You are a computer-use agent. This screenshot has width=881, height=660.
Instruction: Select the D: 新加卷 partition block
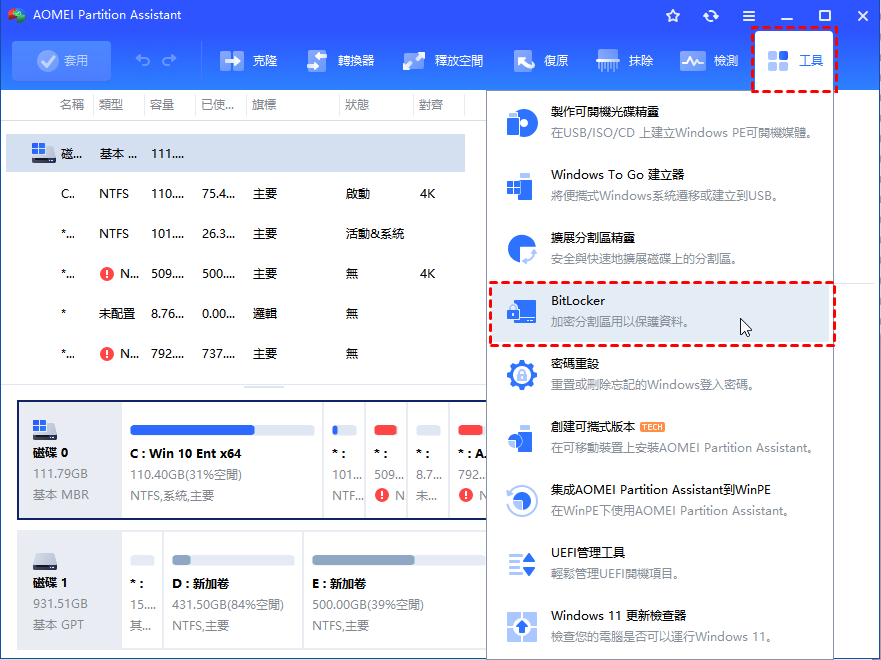(233, 590)
